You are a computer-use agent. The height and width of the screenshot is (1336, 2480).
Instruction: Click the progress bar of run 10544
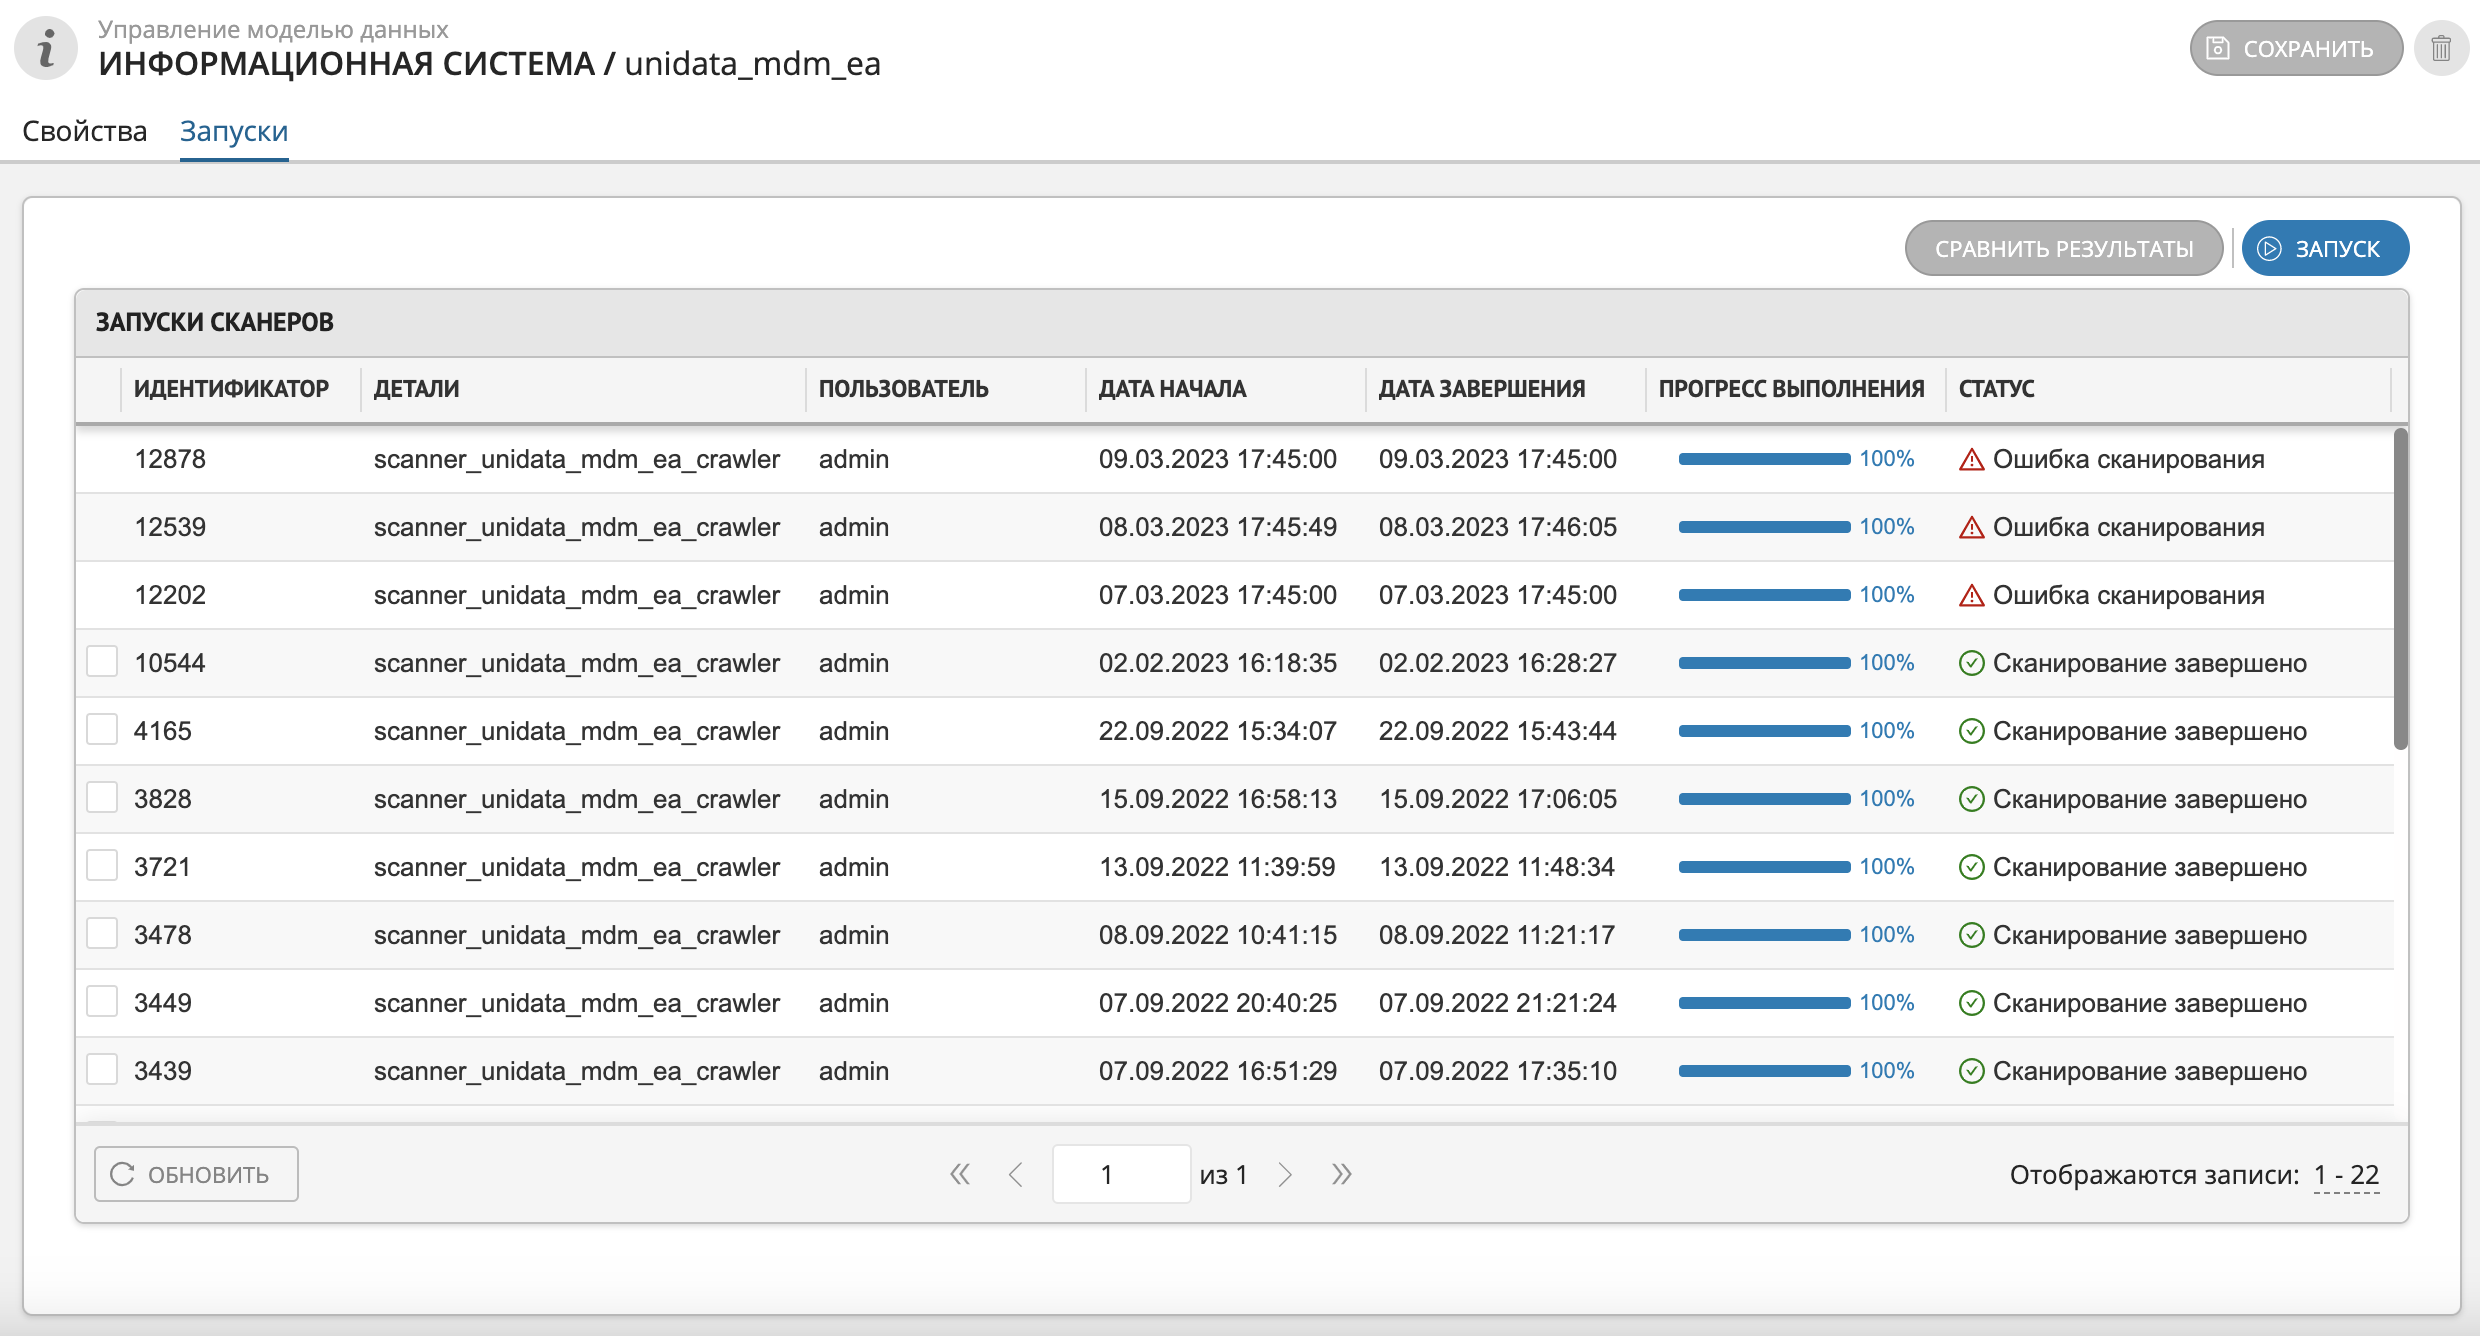1764,663
